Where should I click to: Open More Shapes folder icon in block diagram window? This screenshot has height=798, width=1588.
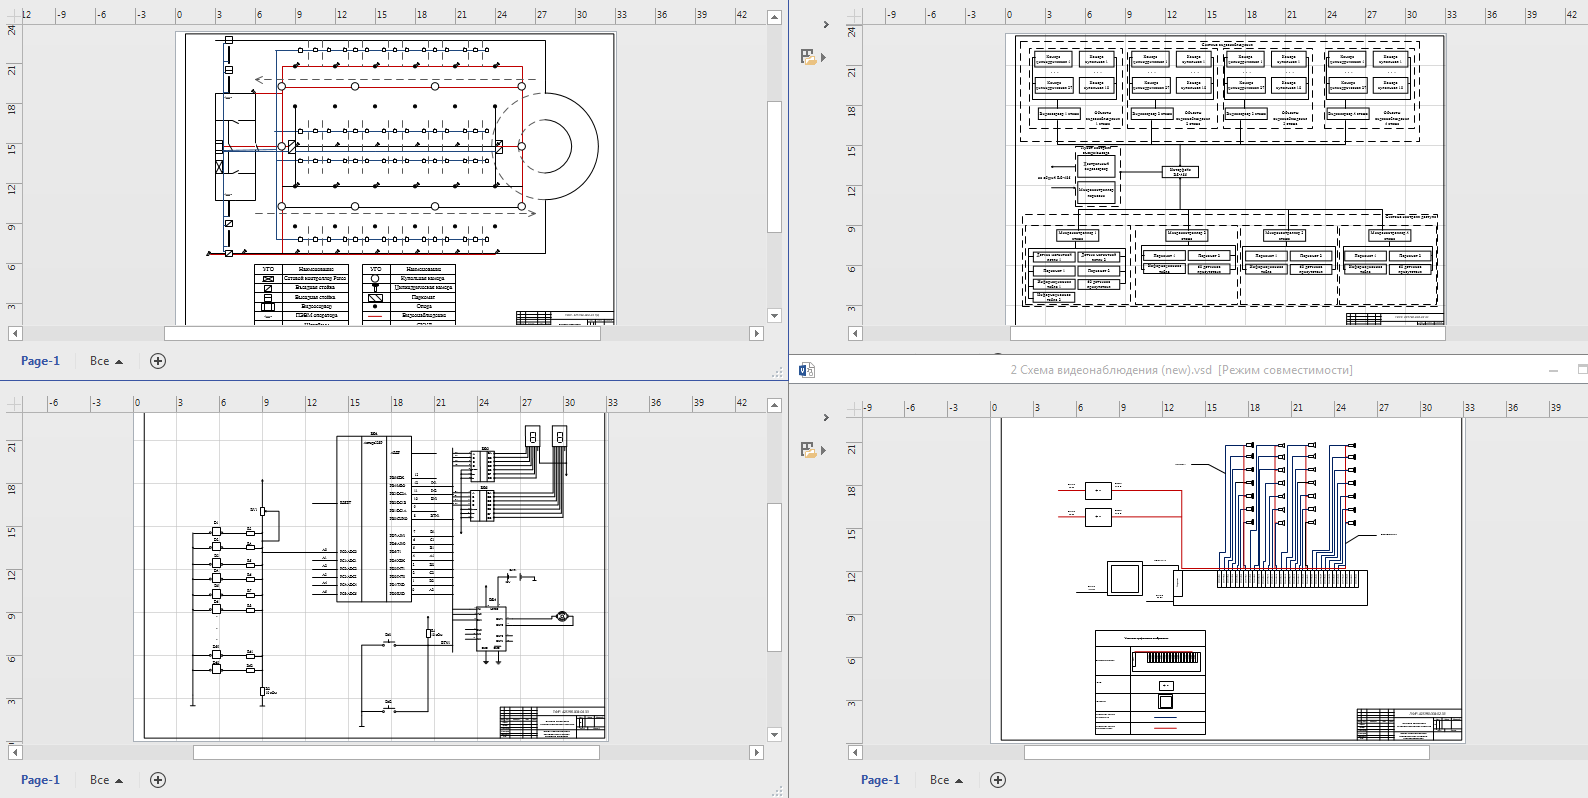tap(809, 57)
